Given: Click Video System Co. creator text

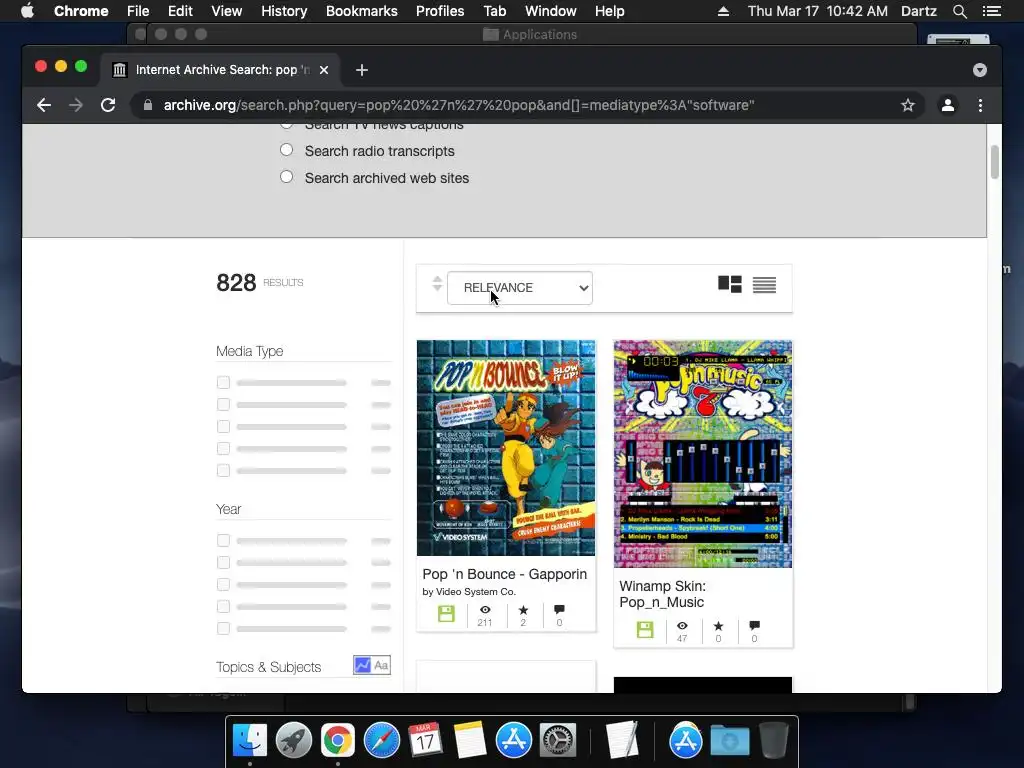Looking at the screenshot, I should coord(475,592).
